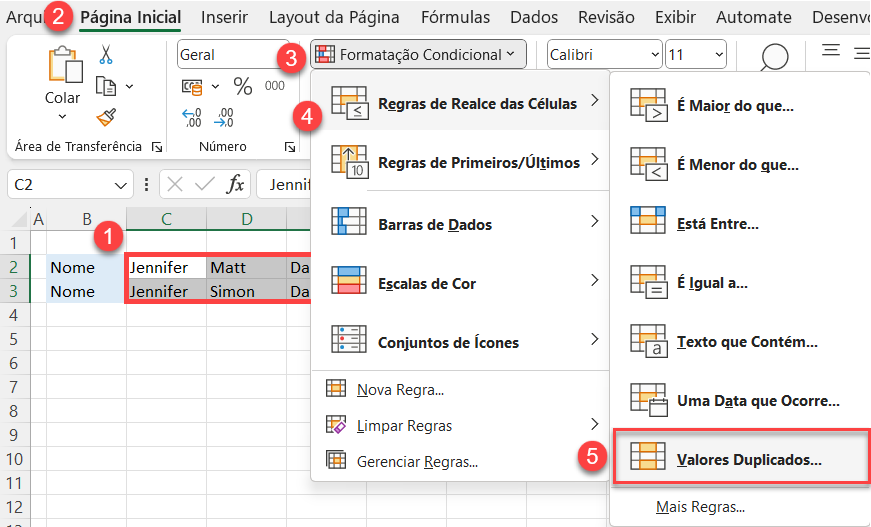Select row 7 header
The image size is (871, 527).
(14, 387)
